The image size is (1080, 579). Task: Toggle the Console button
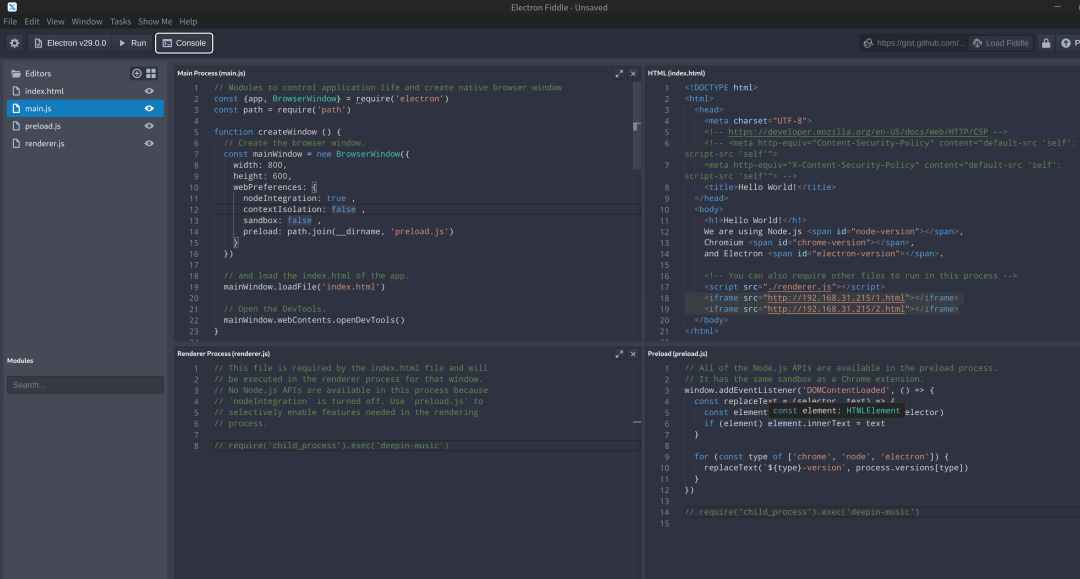coord(184,43)
